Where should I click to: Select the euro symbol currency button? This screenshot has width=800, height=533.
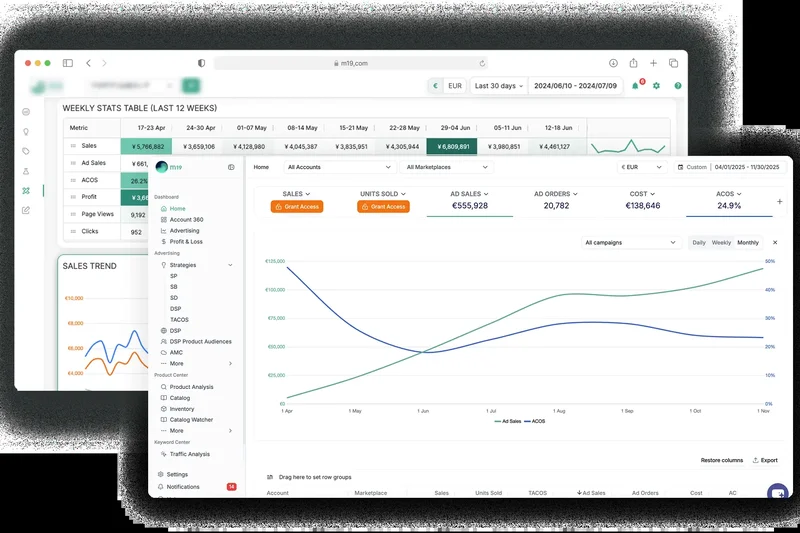[435, 86]
